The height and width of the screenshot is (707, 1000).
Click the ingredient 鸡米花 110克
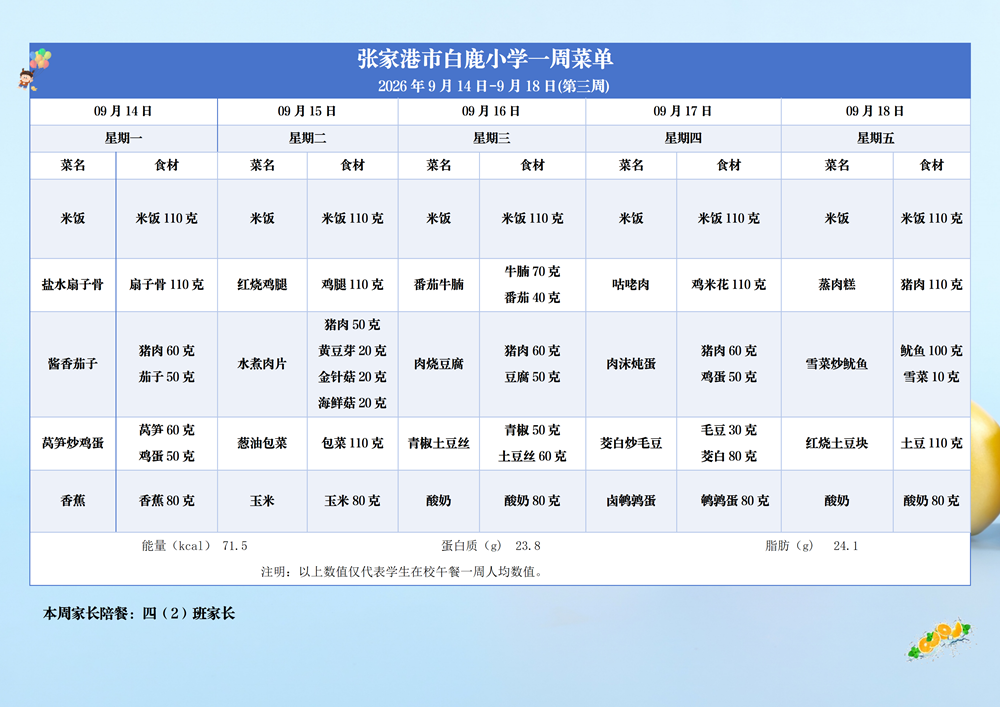point(729,285)
